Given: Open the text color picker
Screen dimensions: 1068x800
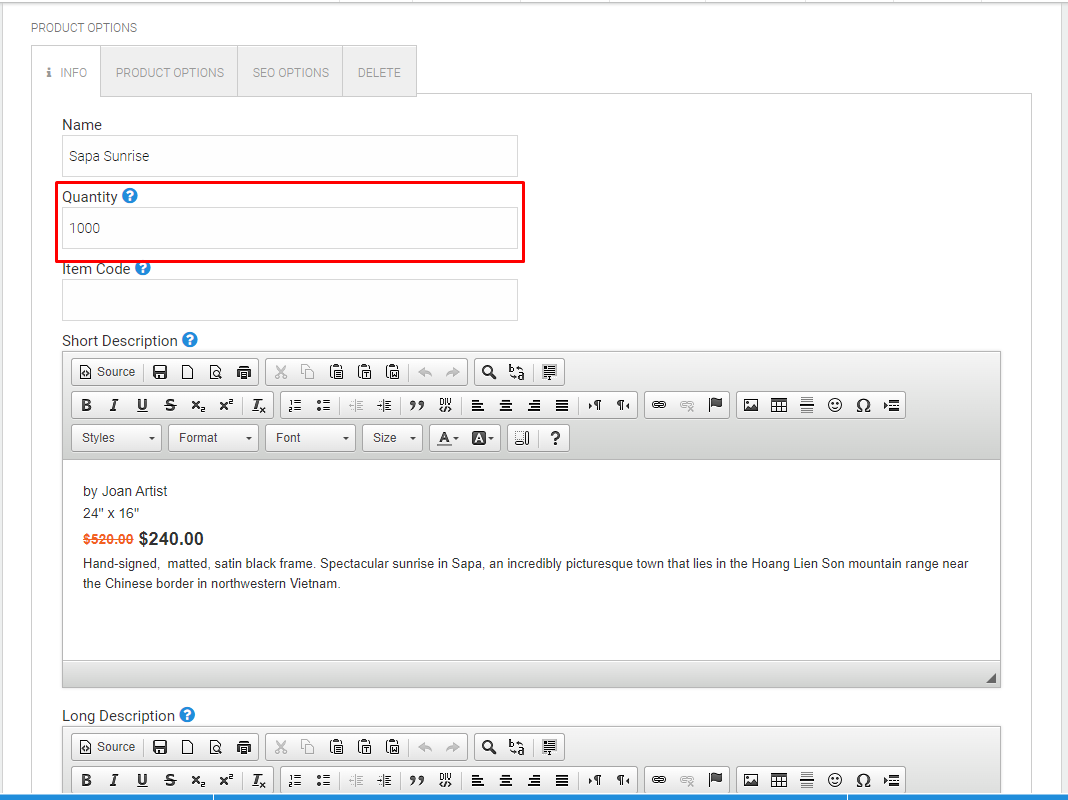Looking at the screenshot, I should 447,438.
